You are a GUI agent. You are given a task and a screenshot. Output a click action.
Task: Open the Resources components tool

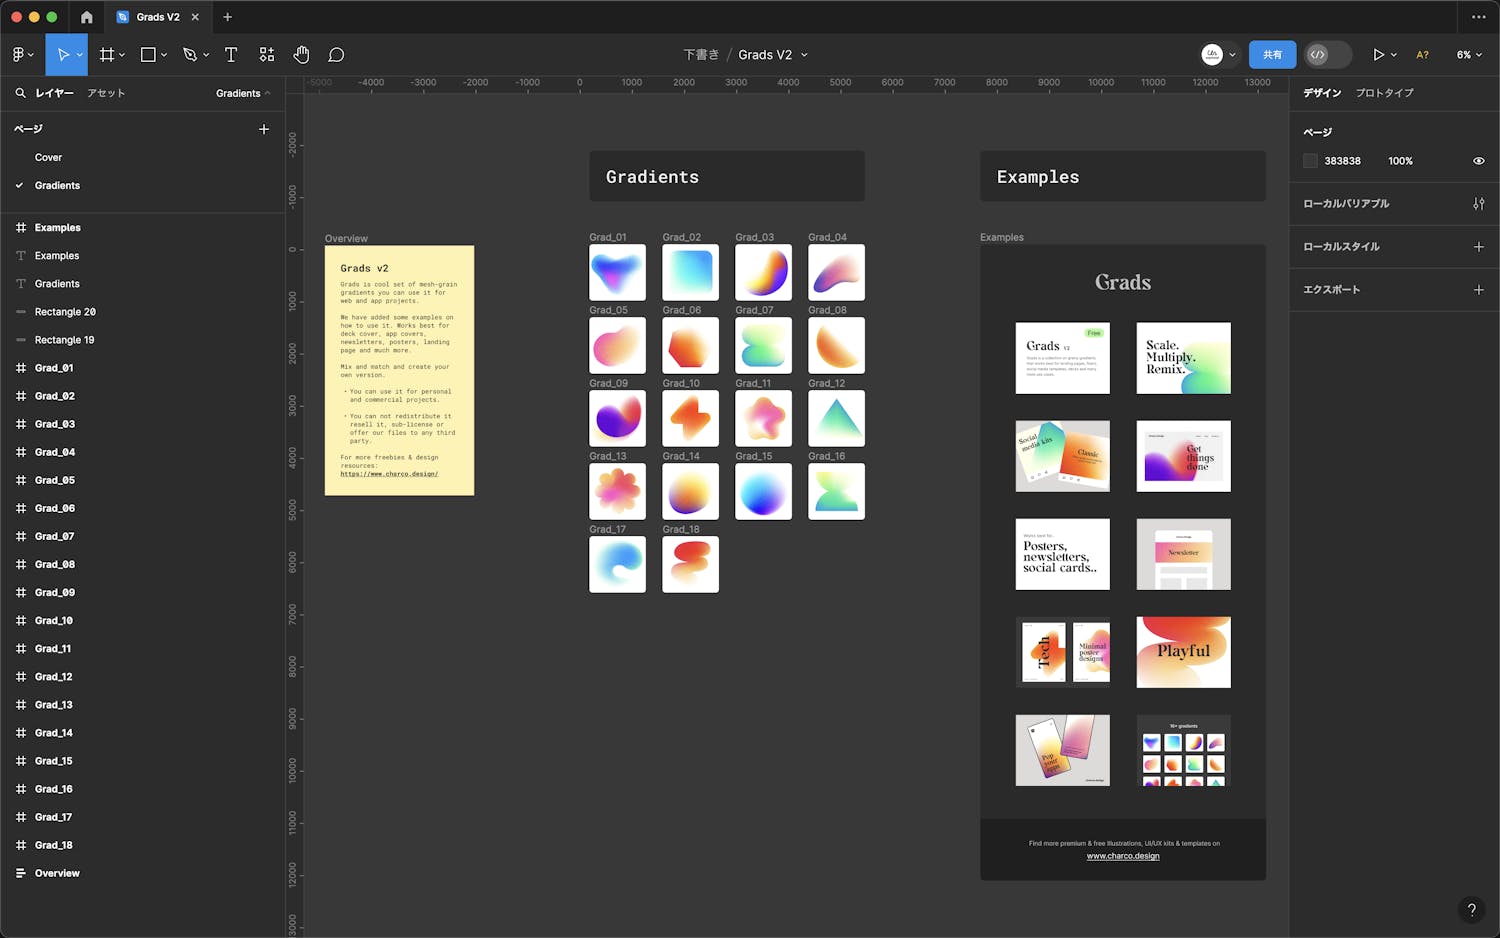click(x=267, y=55)
